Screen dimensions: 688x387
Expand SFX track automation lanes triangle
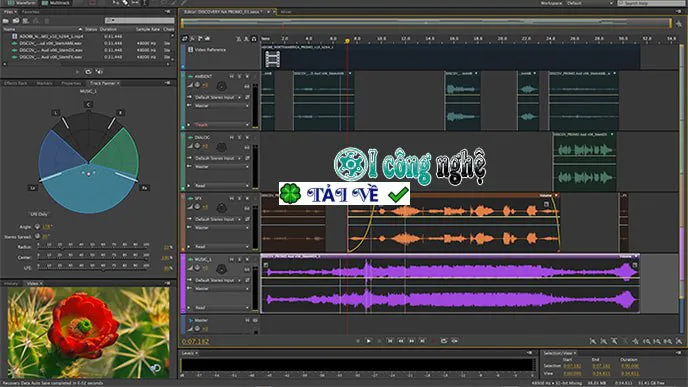(x=189, y=247)
